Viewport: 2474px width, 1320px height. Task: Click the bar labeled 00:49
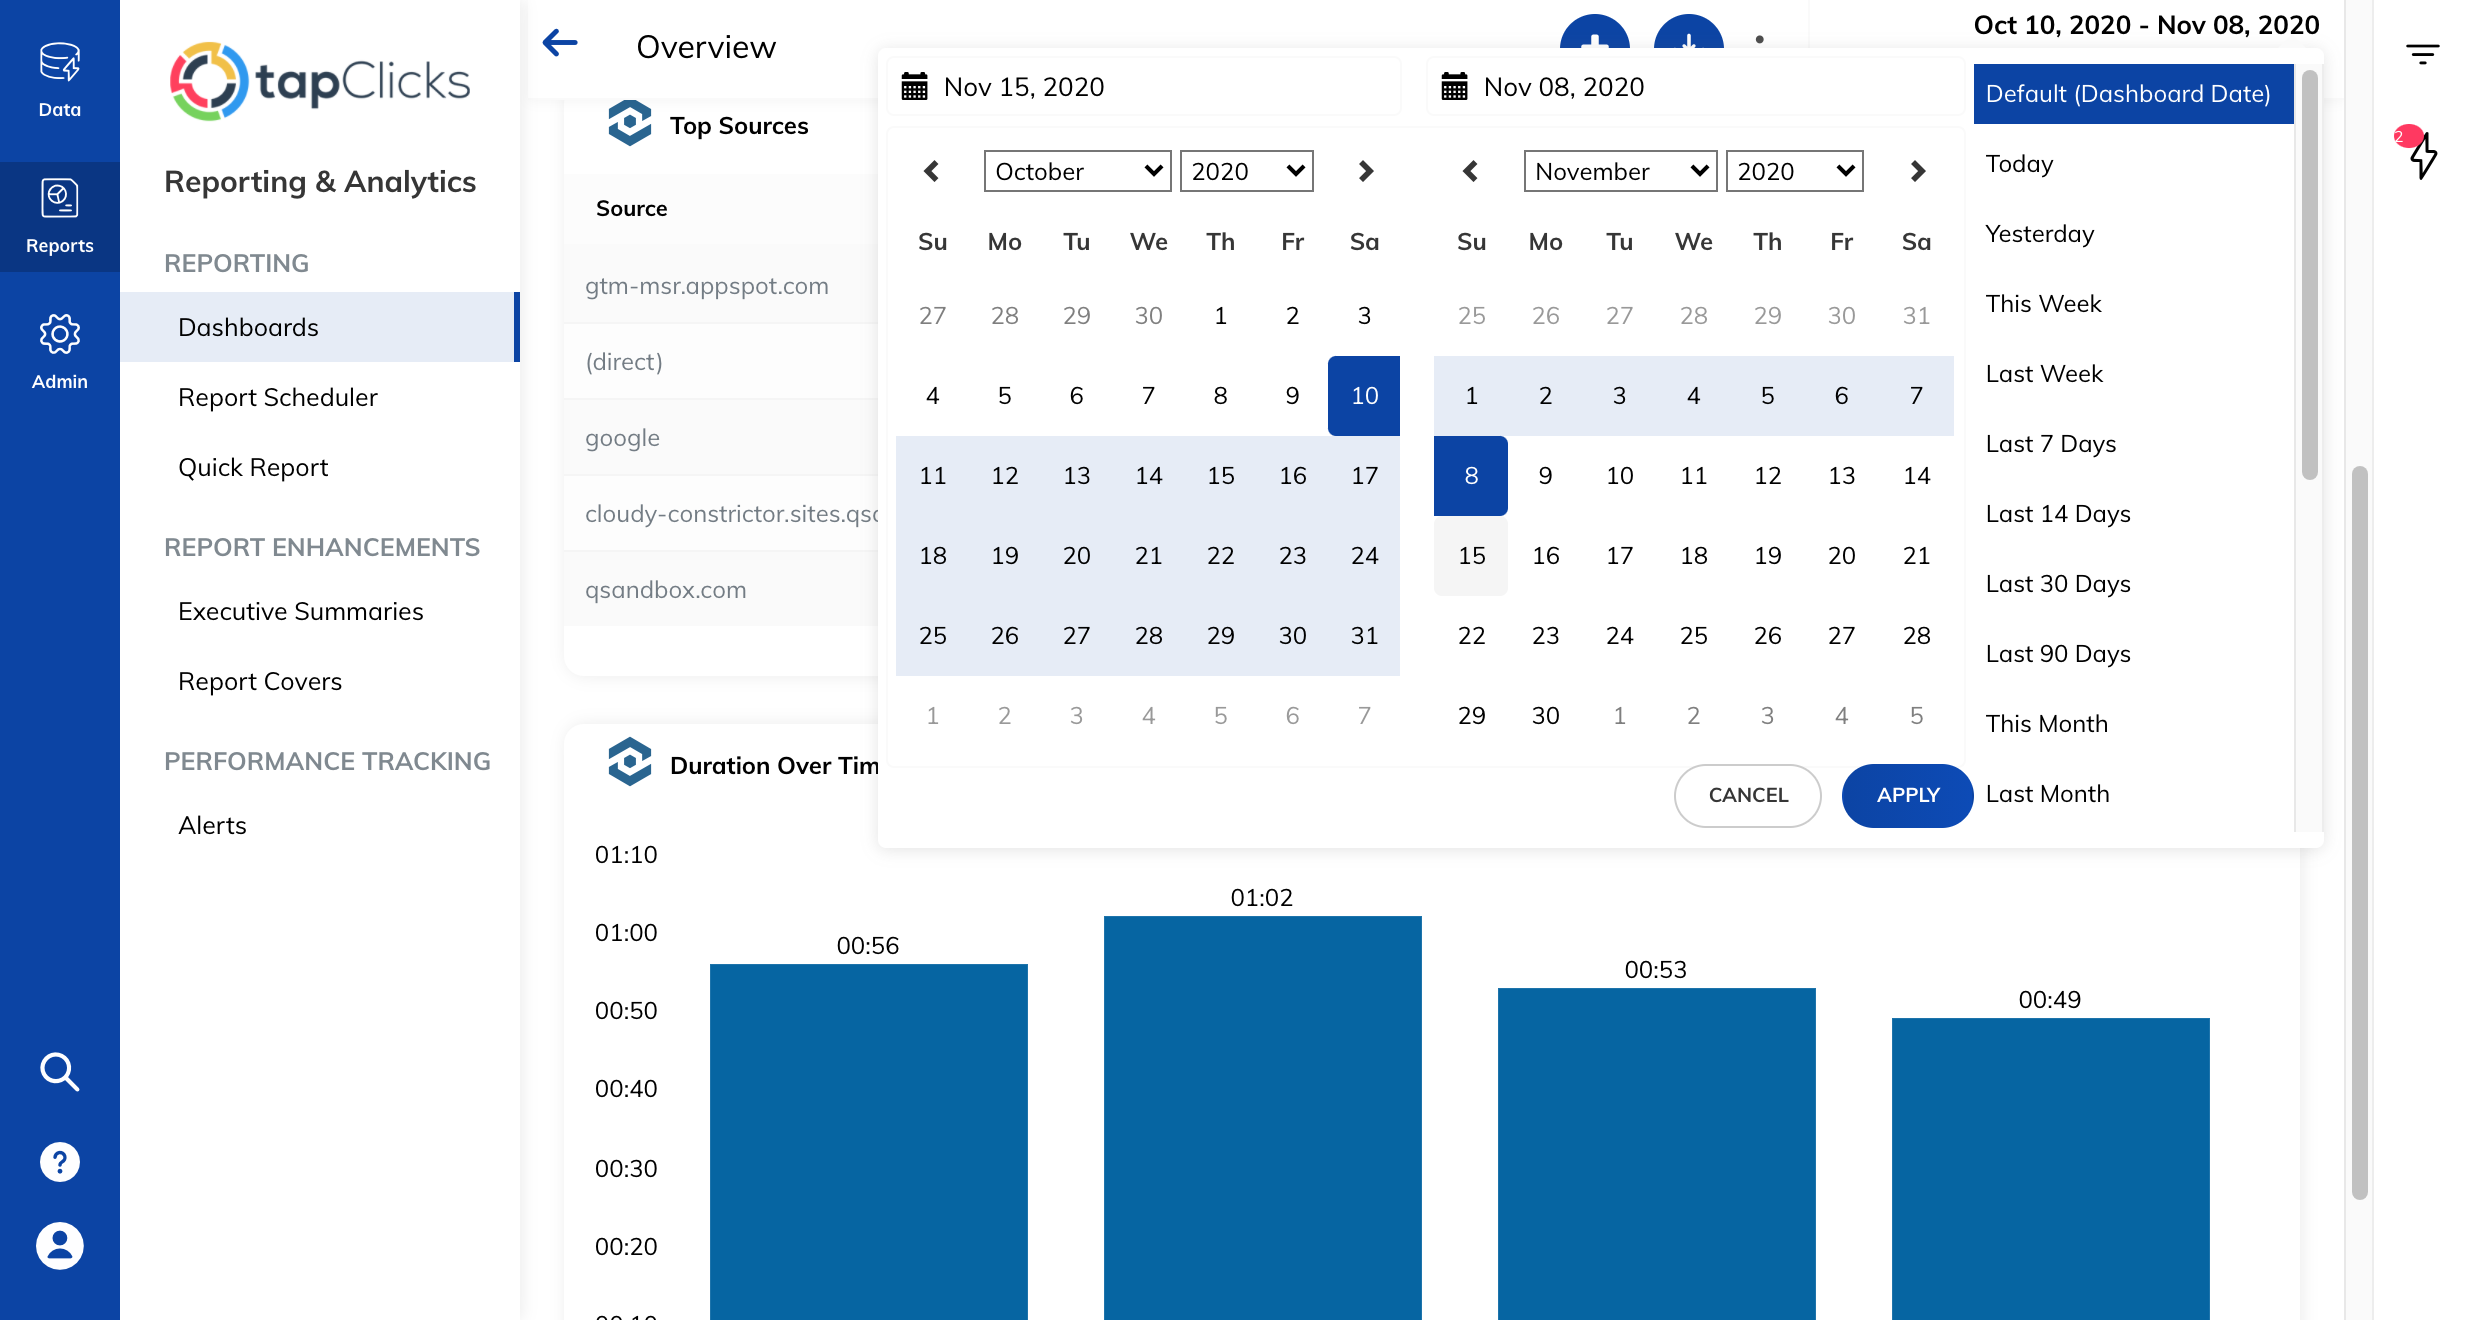(2050, 1169)
